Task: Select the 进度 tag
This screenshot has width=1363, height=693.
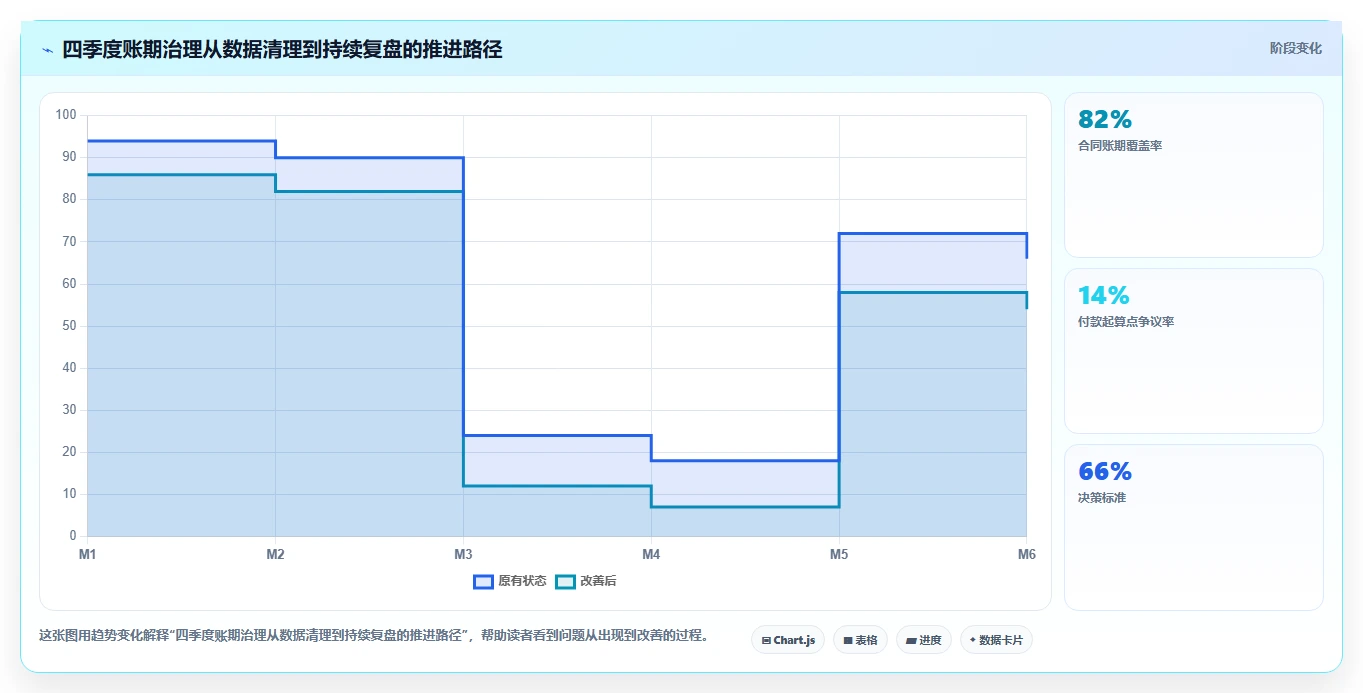Action: (924, 640)
